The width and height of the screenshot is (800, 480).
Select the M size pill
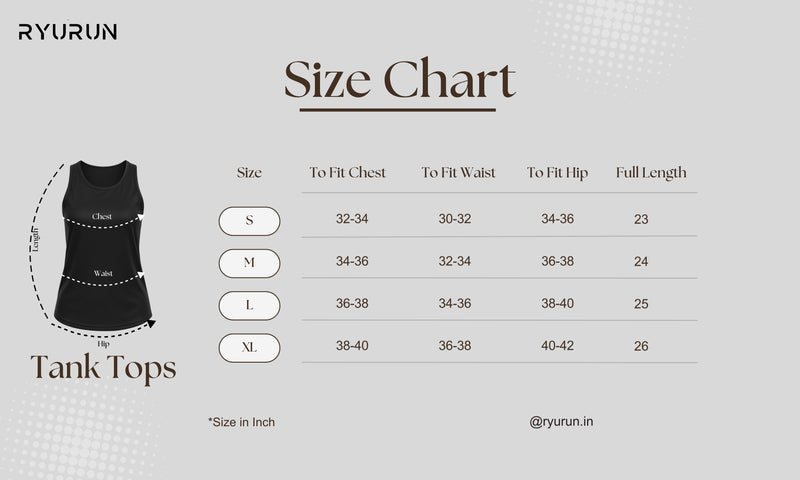click(249, 263)
